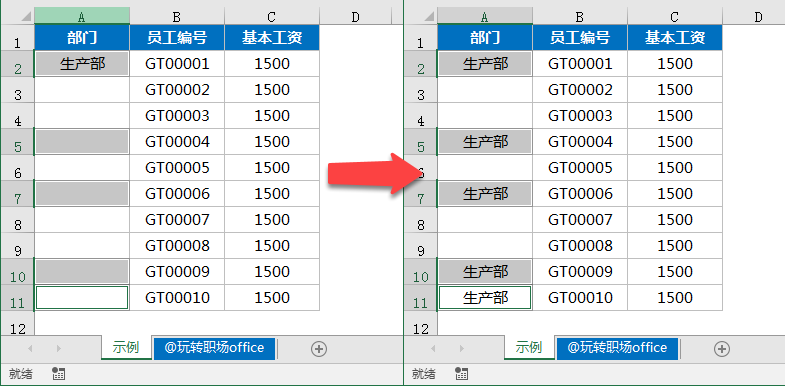This screenshot has width=785, height=386.
Task: Click 基本工资 header cell in left sheet
Action: point(272,38)
